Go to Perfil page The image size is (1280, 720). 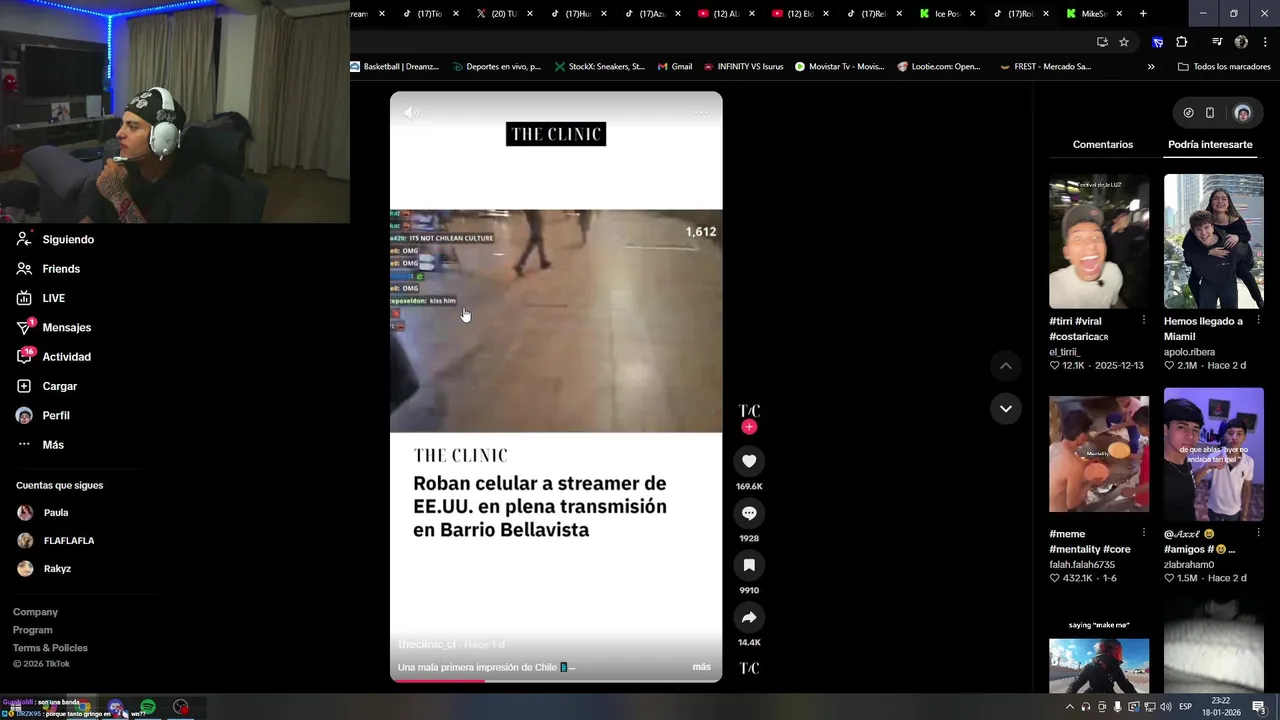point(43,415)
